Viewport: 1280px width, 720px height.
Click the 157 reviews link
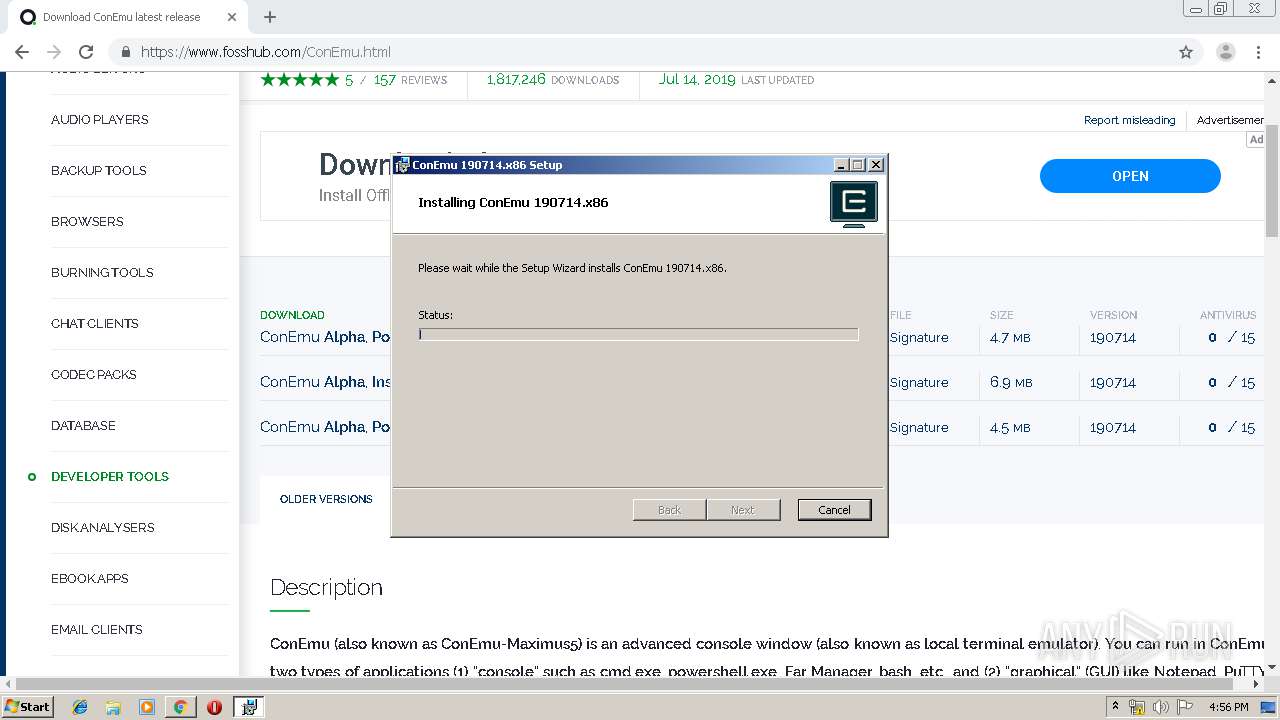(410, 80)
